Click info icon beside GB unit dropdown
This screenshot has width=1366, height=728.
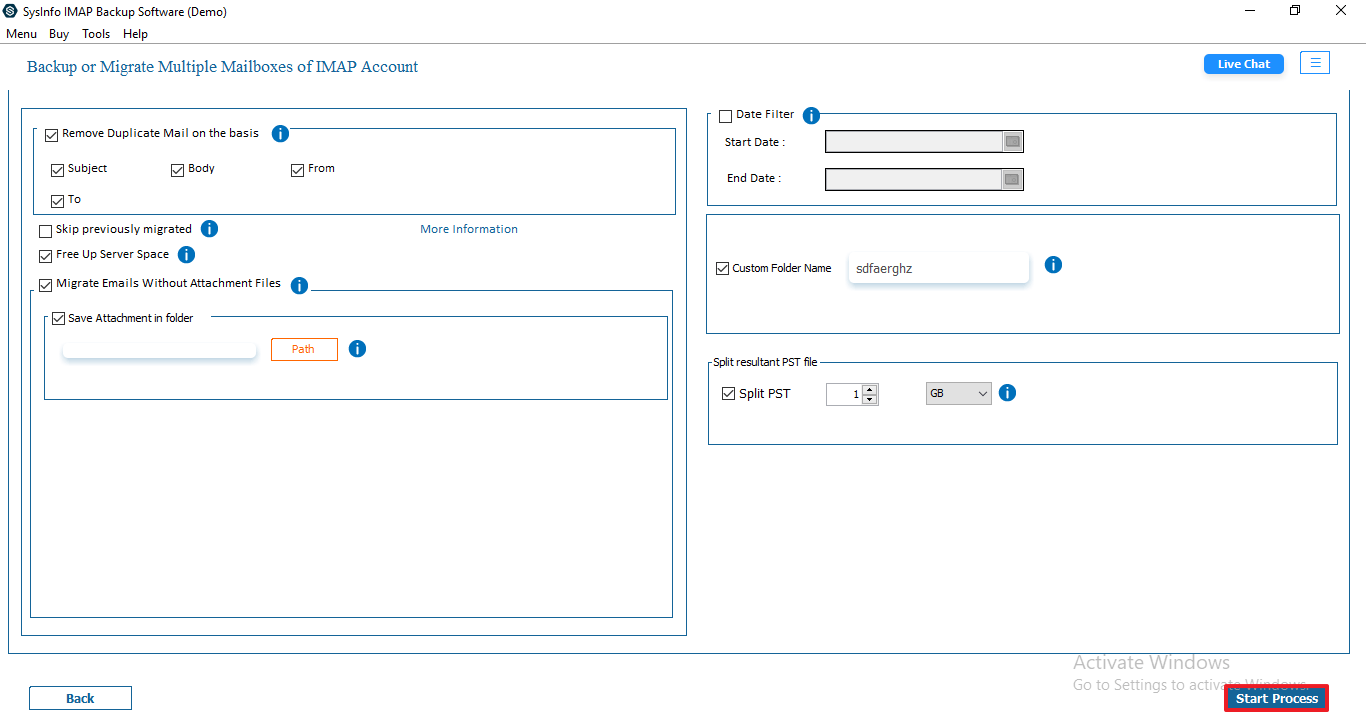click(1007, 393)
